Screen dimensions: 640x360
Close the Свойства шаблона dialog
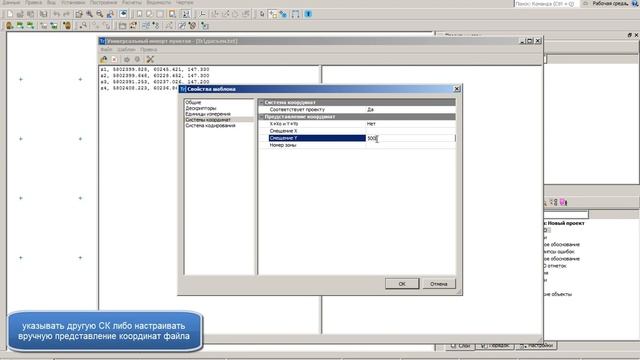click(x=457, y=89)
